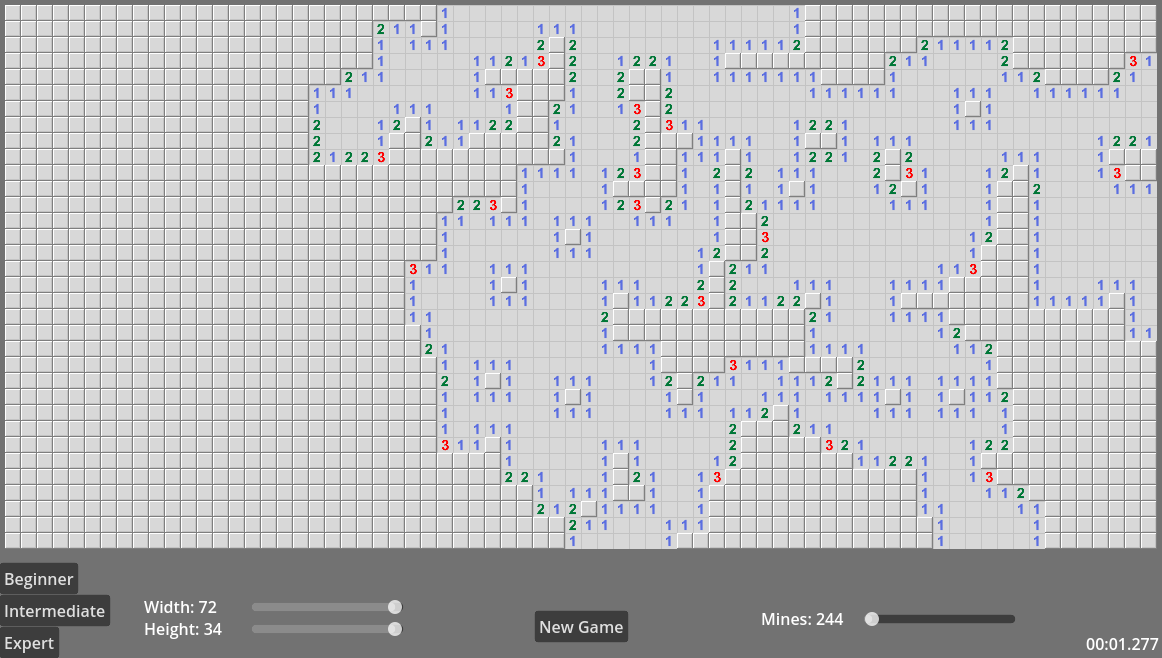Click the Mines slider track

click(950, 619)
